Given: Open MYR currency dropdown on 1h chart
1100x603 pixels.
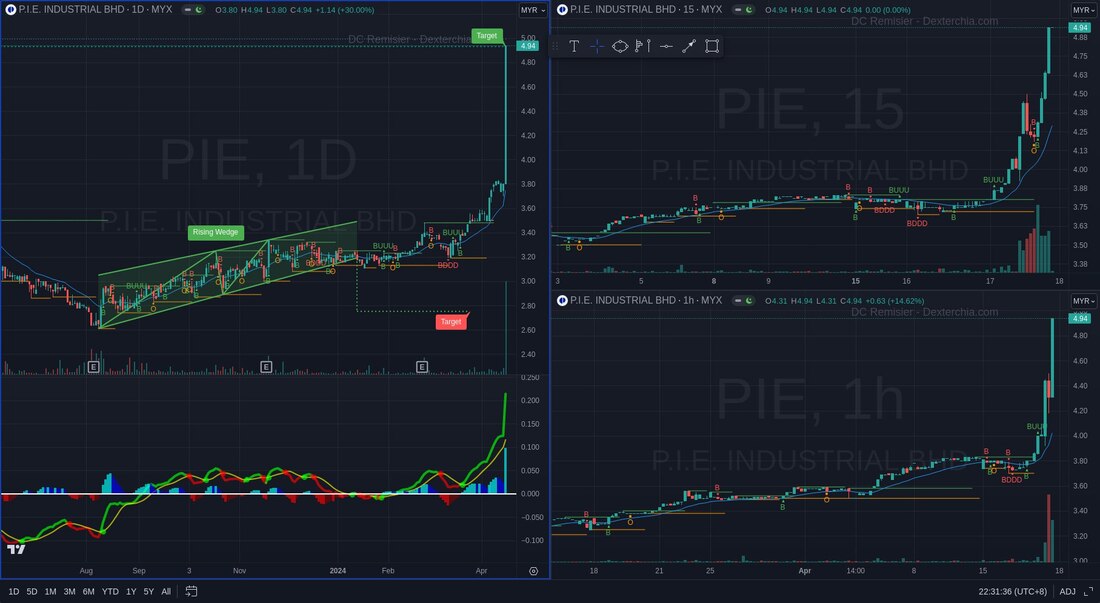Looking at the screenshot, I should tap(1084, 302).
